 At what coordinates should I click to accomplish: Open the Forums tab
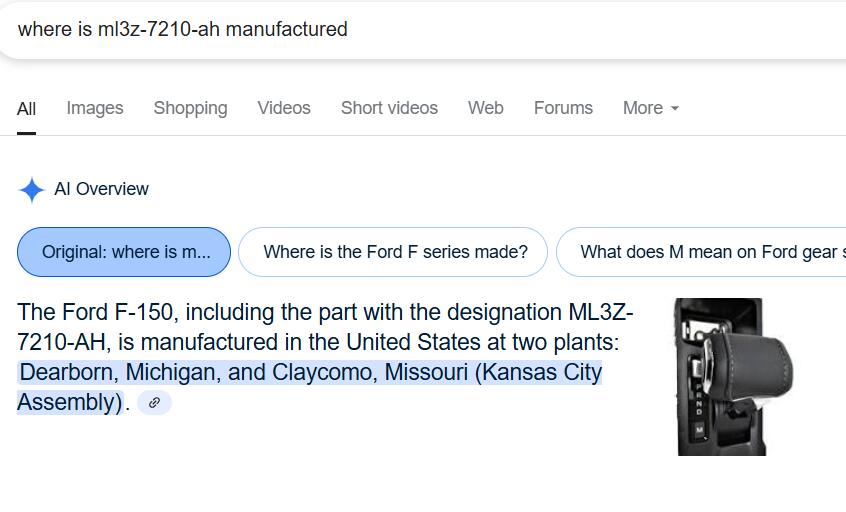[563, 108]
